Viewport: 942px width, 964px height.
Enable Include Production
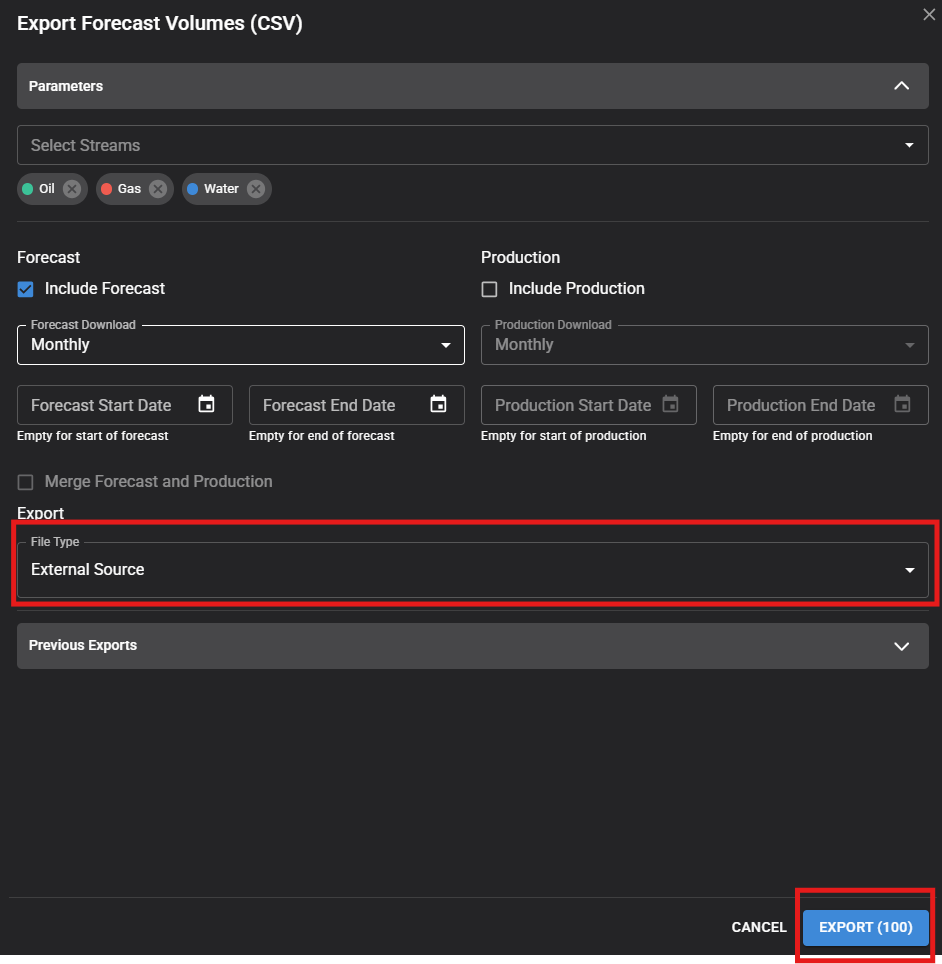point(489,288)
